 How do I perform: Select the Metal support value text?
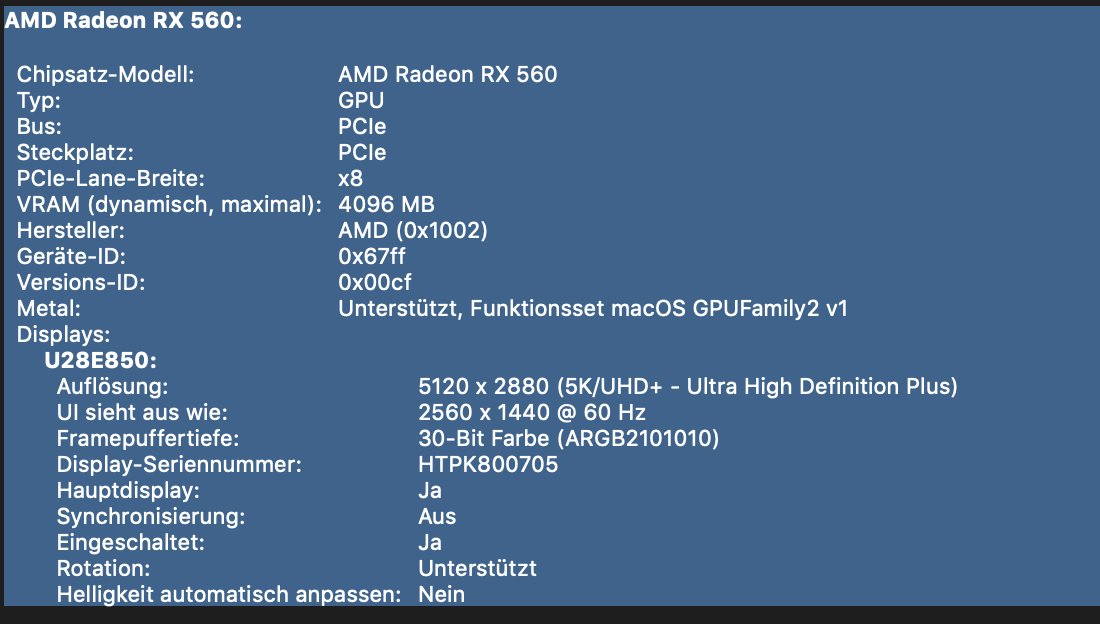592,309
